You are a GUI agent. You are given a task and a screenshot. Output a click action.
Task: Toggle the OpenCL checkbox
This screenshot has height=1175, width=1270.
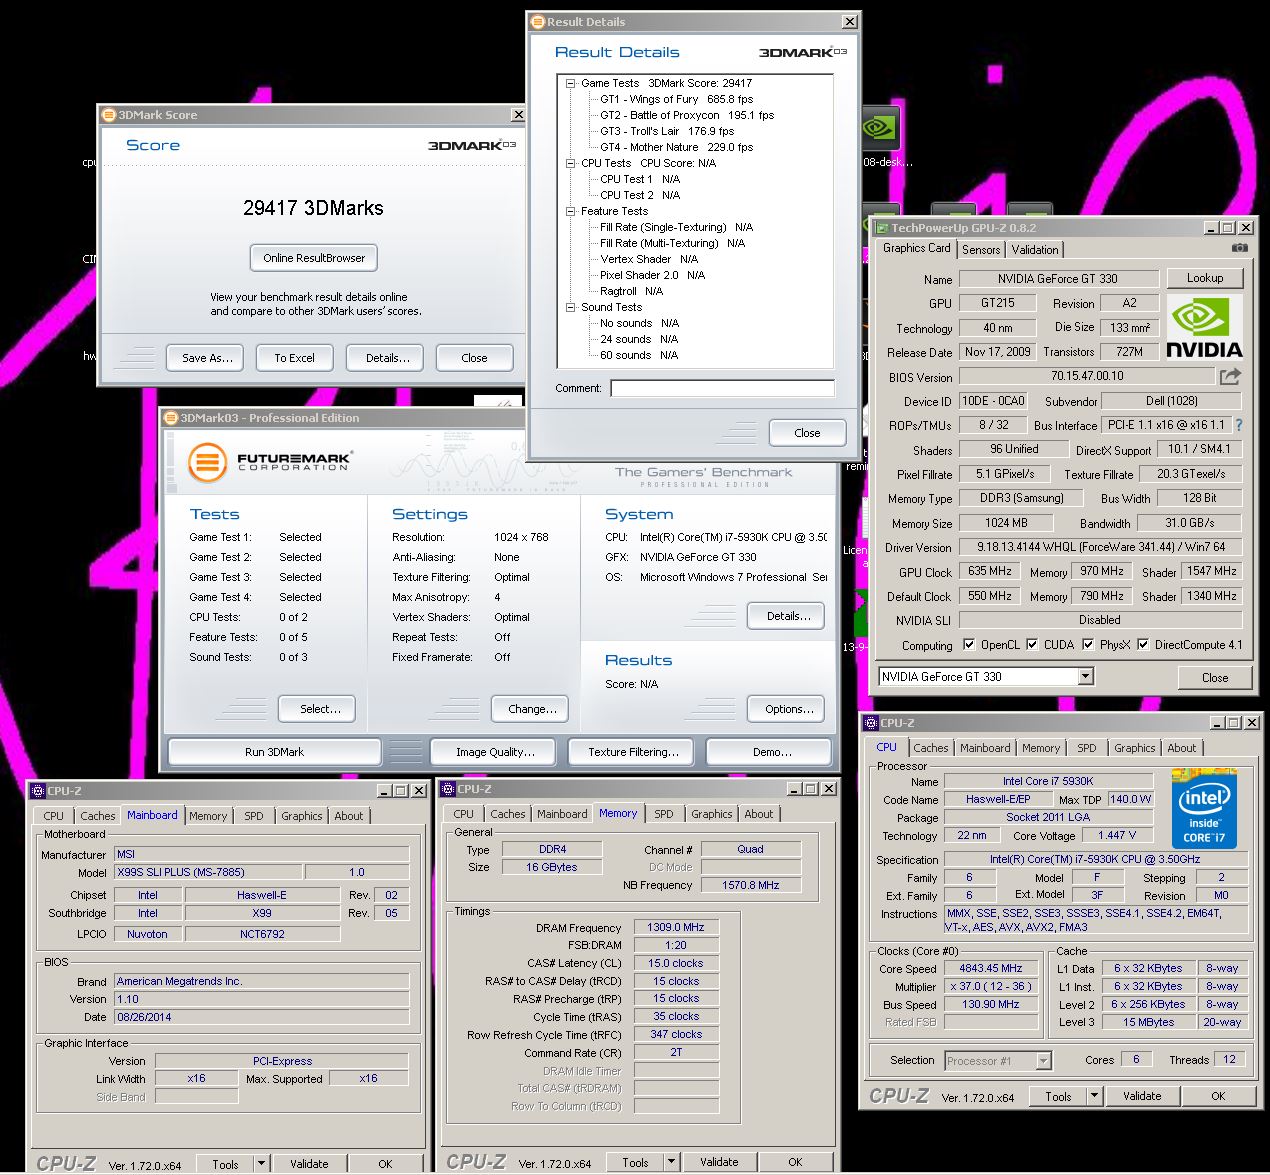click(968, 644)
